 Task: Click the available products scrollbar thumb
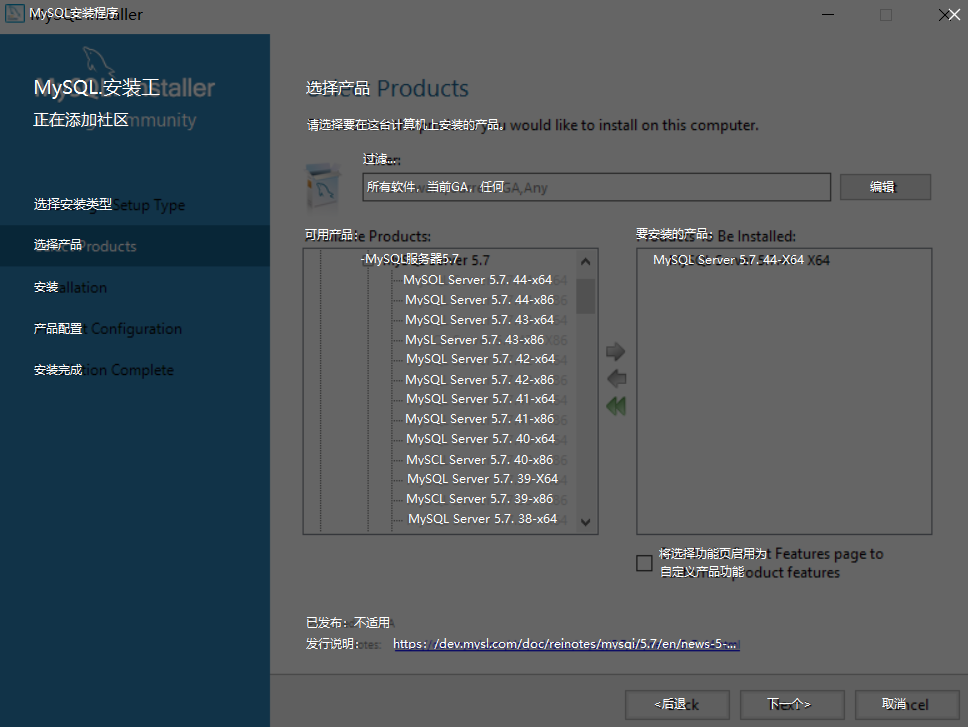point(586,296)
